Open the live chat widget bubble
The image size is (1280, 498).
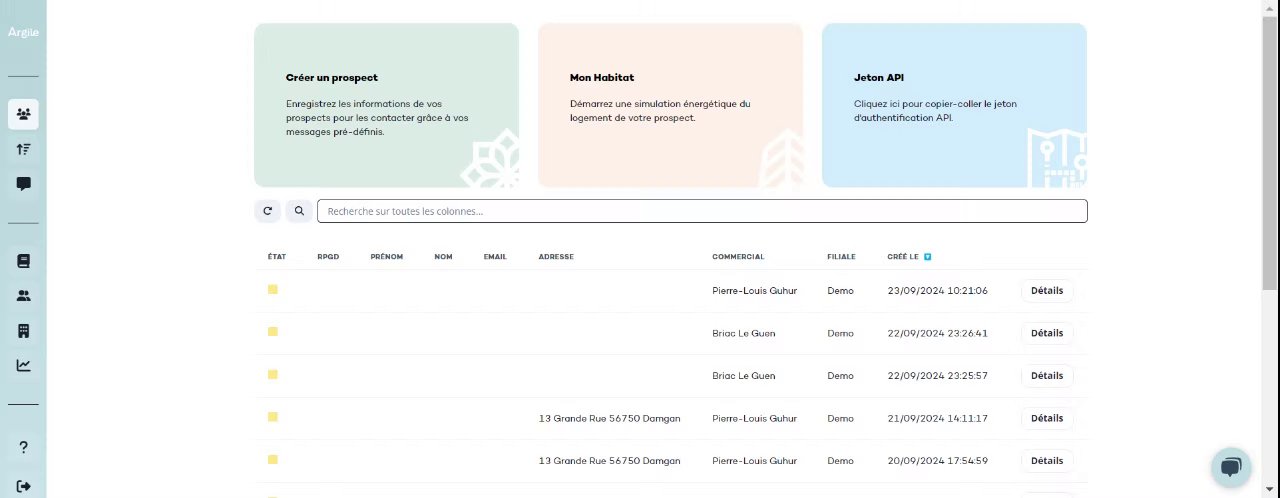coord(1231,467)
